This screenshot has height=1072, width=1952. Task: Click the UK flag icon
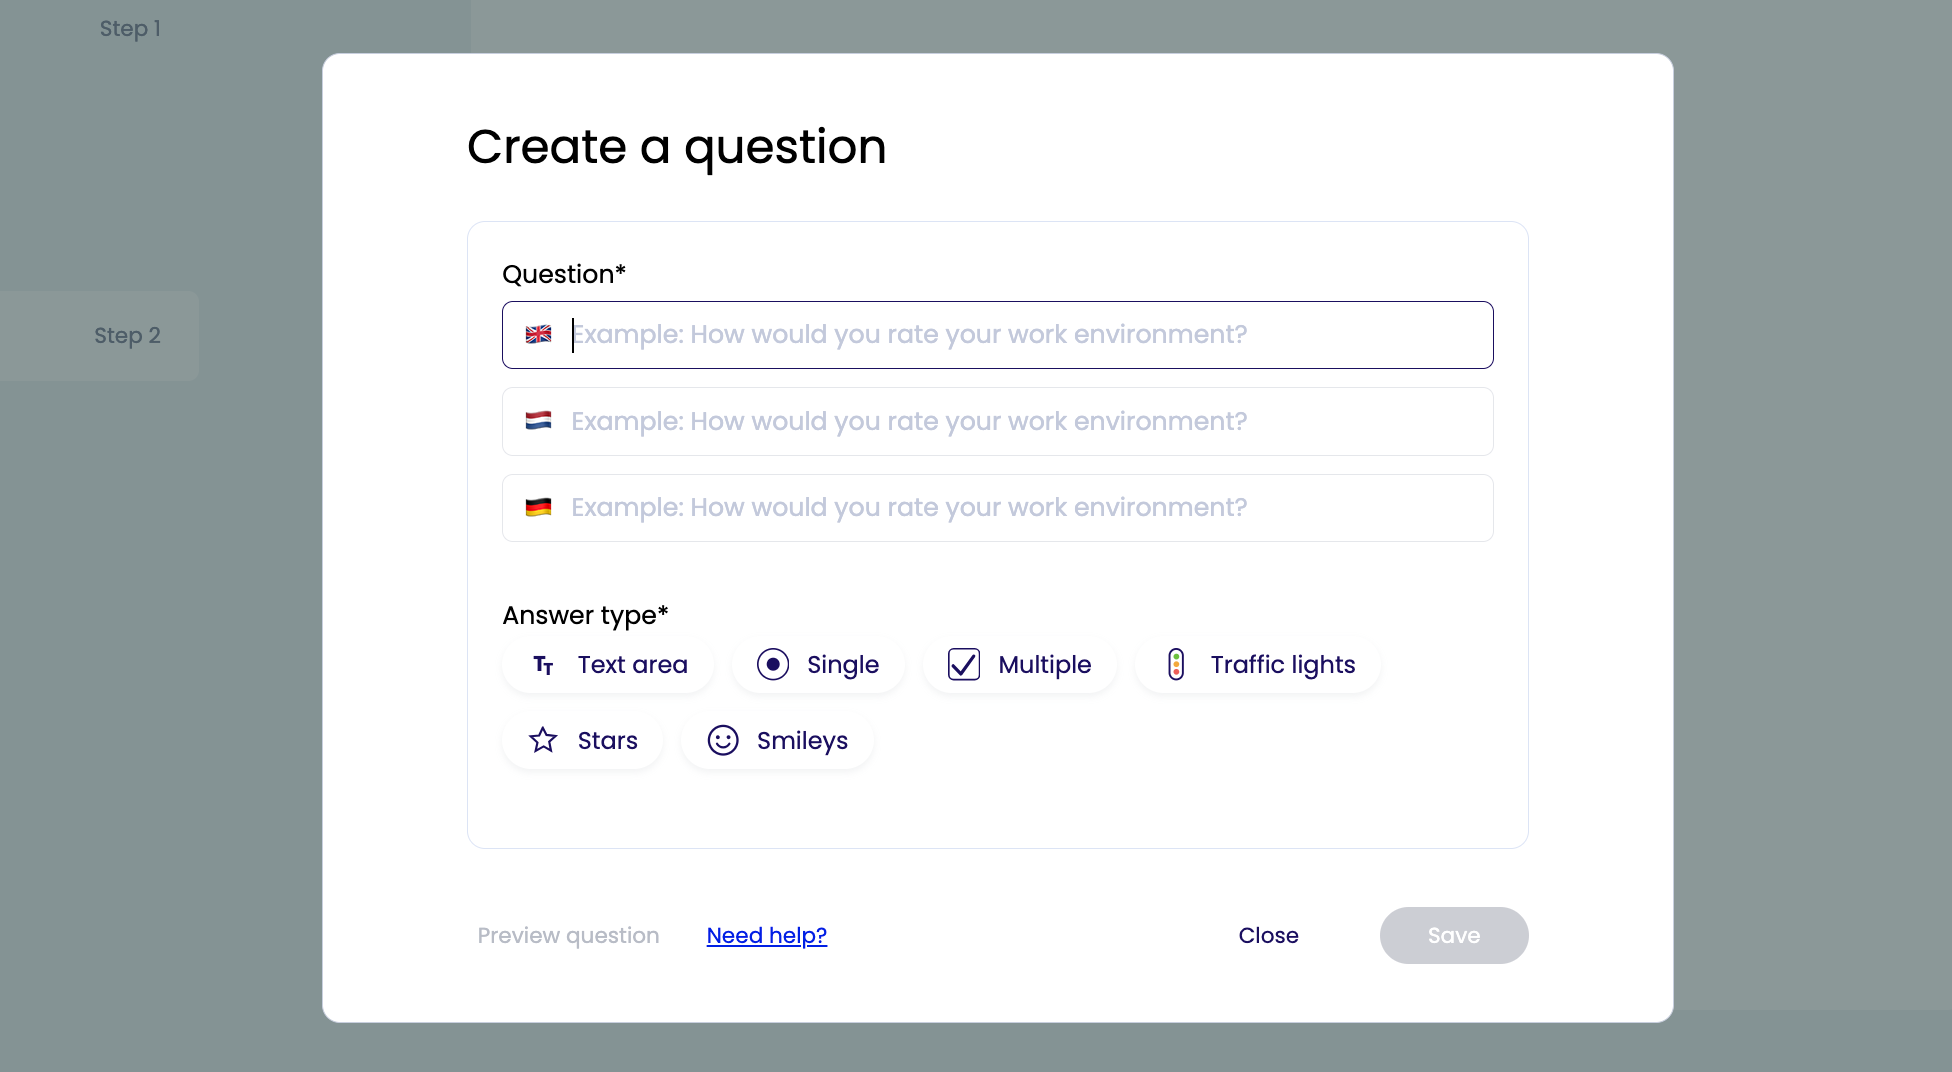tap(538, 335)
